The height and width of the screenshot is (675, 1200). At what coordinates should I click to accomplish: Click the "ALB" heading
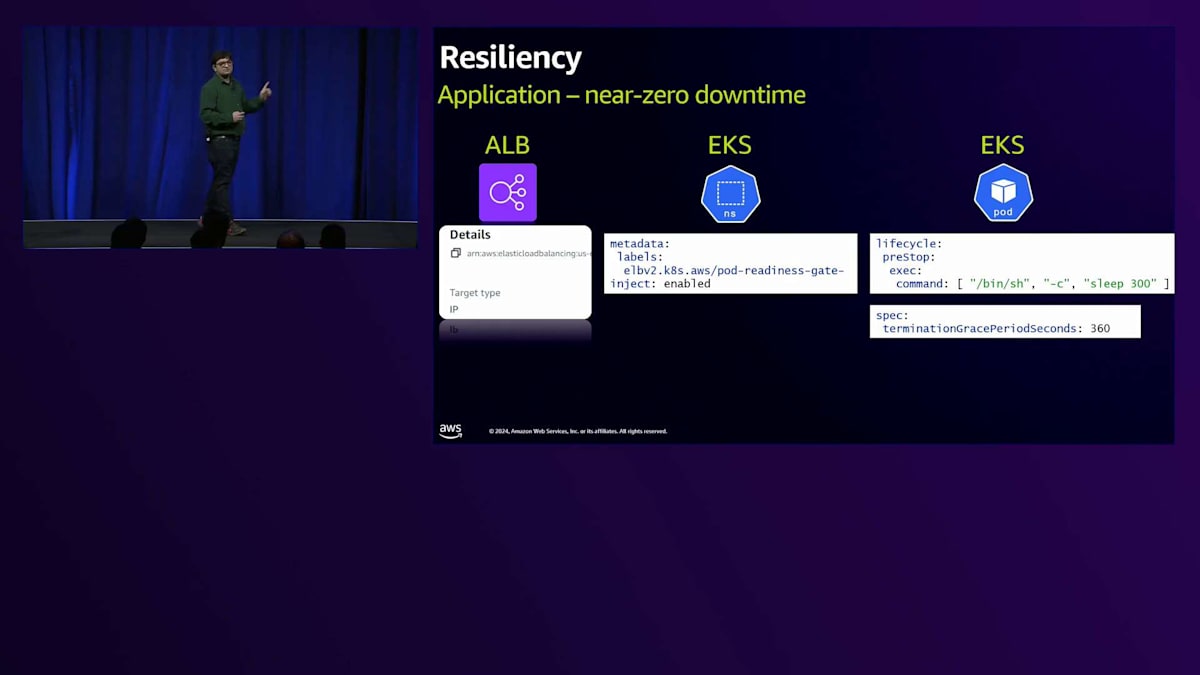coord(507,145)
